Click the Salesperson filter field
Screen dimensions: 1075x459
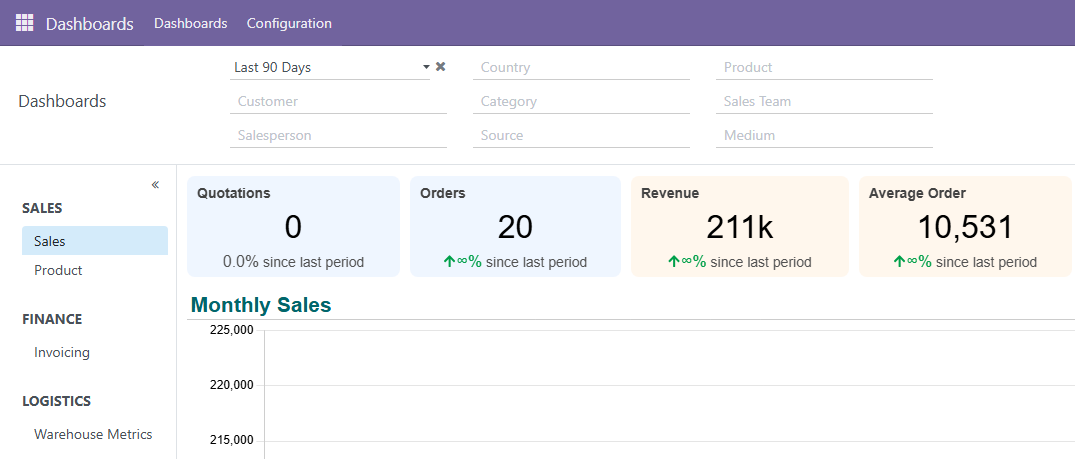(x=339, y=136)
